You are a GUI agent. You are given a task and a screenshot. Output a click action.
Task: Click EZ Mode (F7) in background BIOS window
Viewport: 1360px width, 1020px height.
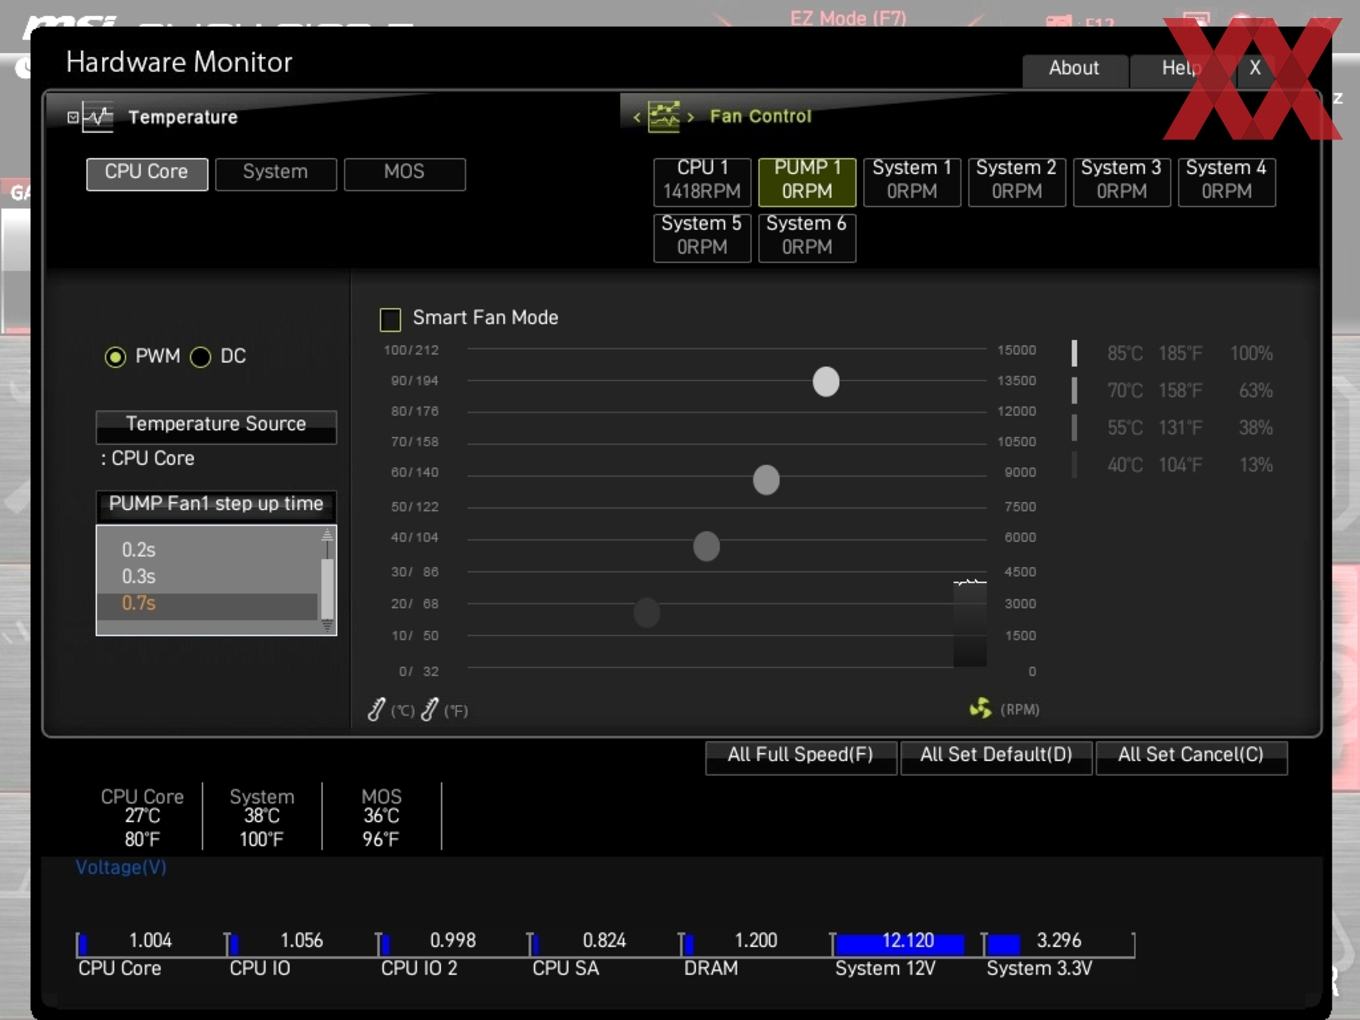(848, 18)
